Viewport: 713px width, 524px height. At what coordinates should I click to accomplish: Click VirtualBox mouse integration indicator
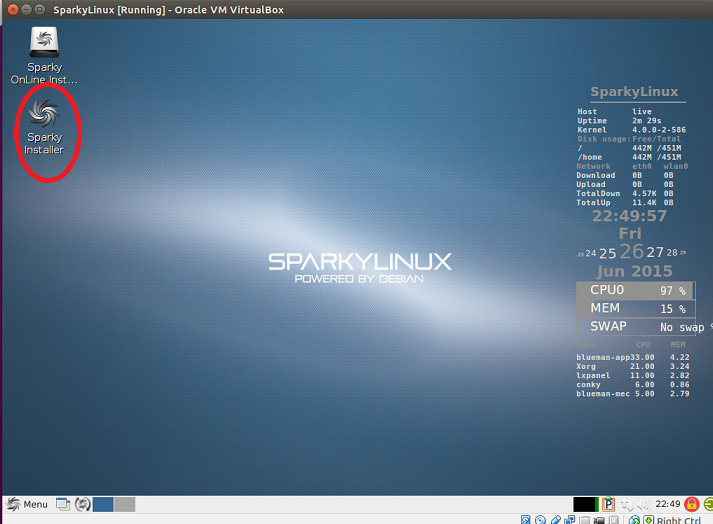[x=634, y=520]
